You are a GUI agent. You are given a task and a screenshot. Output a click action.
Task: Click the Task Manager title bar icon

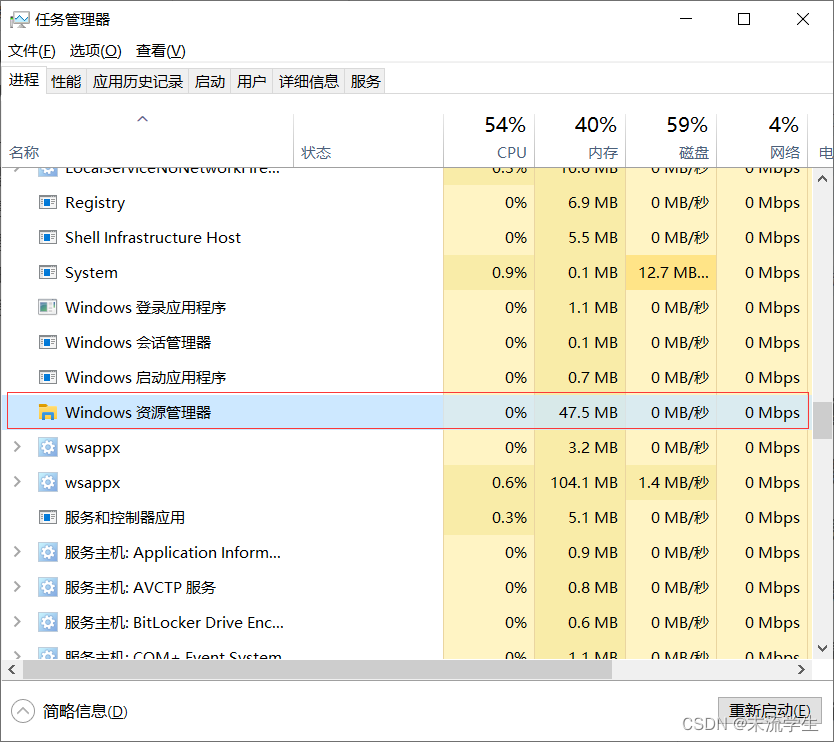(x=19, y=20)
